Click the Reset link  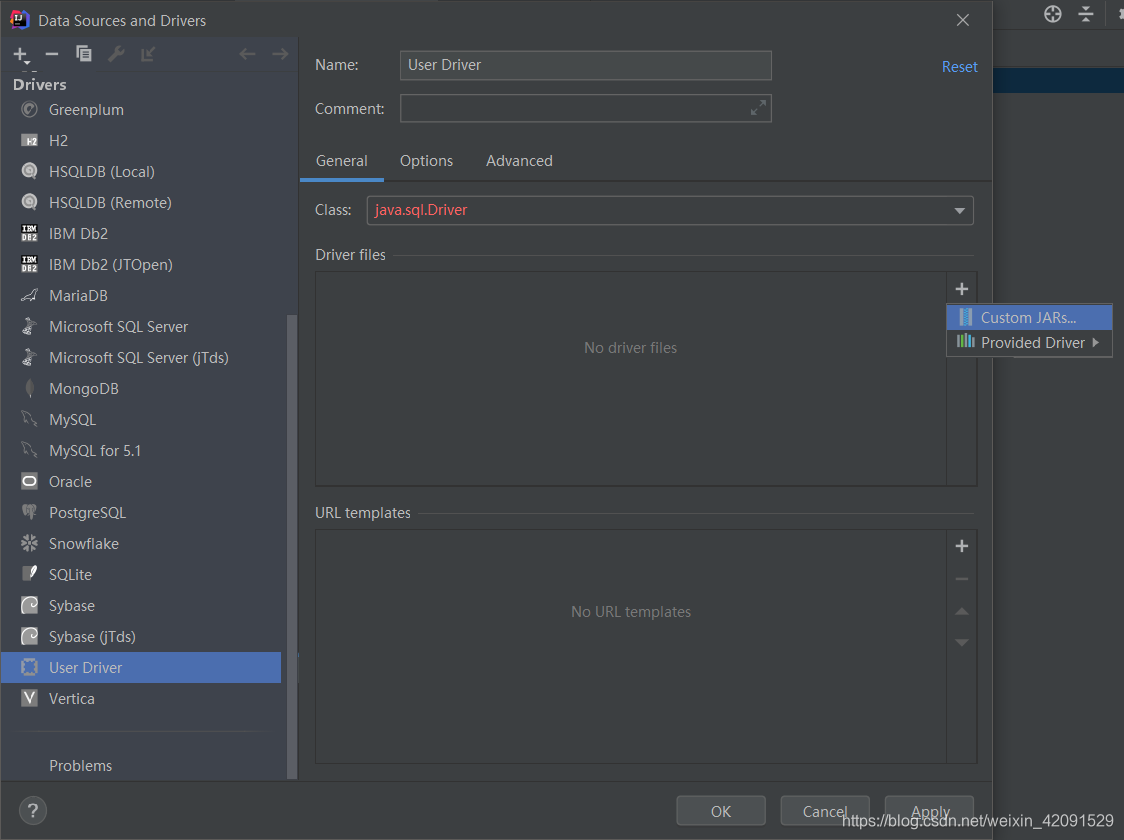click(959, 67)
